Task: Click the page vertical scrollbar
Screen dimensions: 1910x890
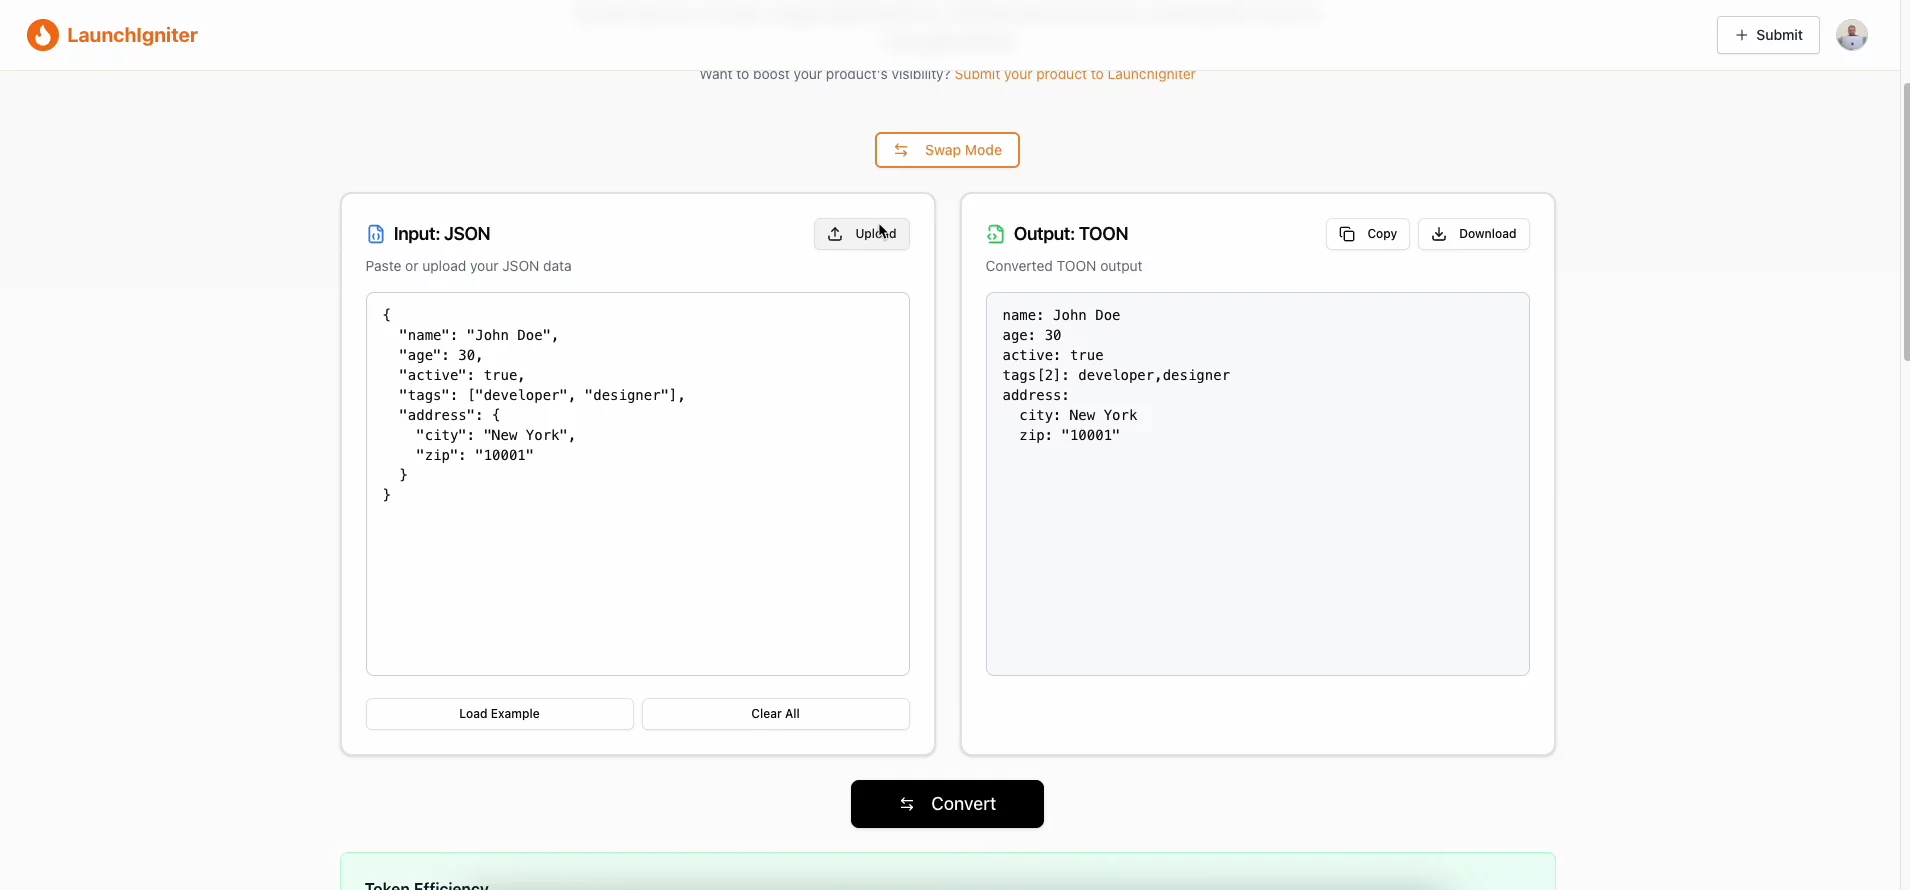Action: [x=1905, y=222]
